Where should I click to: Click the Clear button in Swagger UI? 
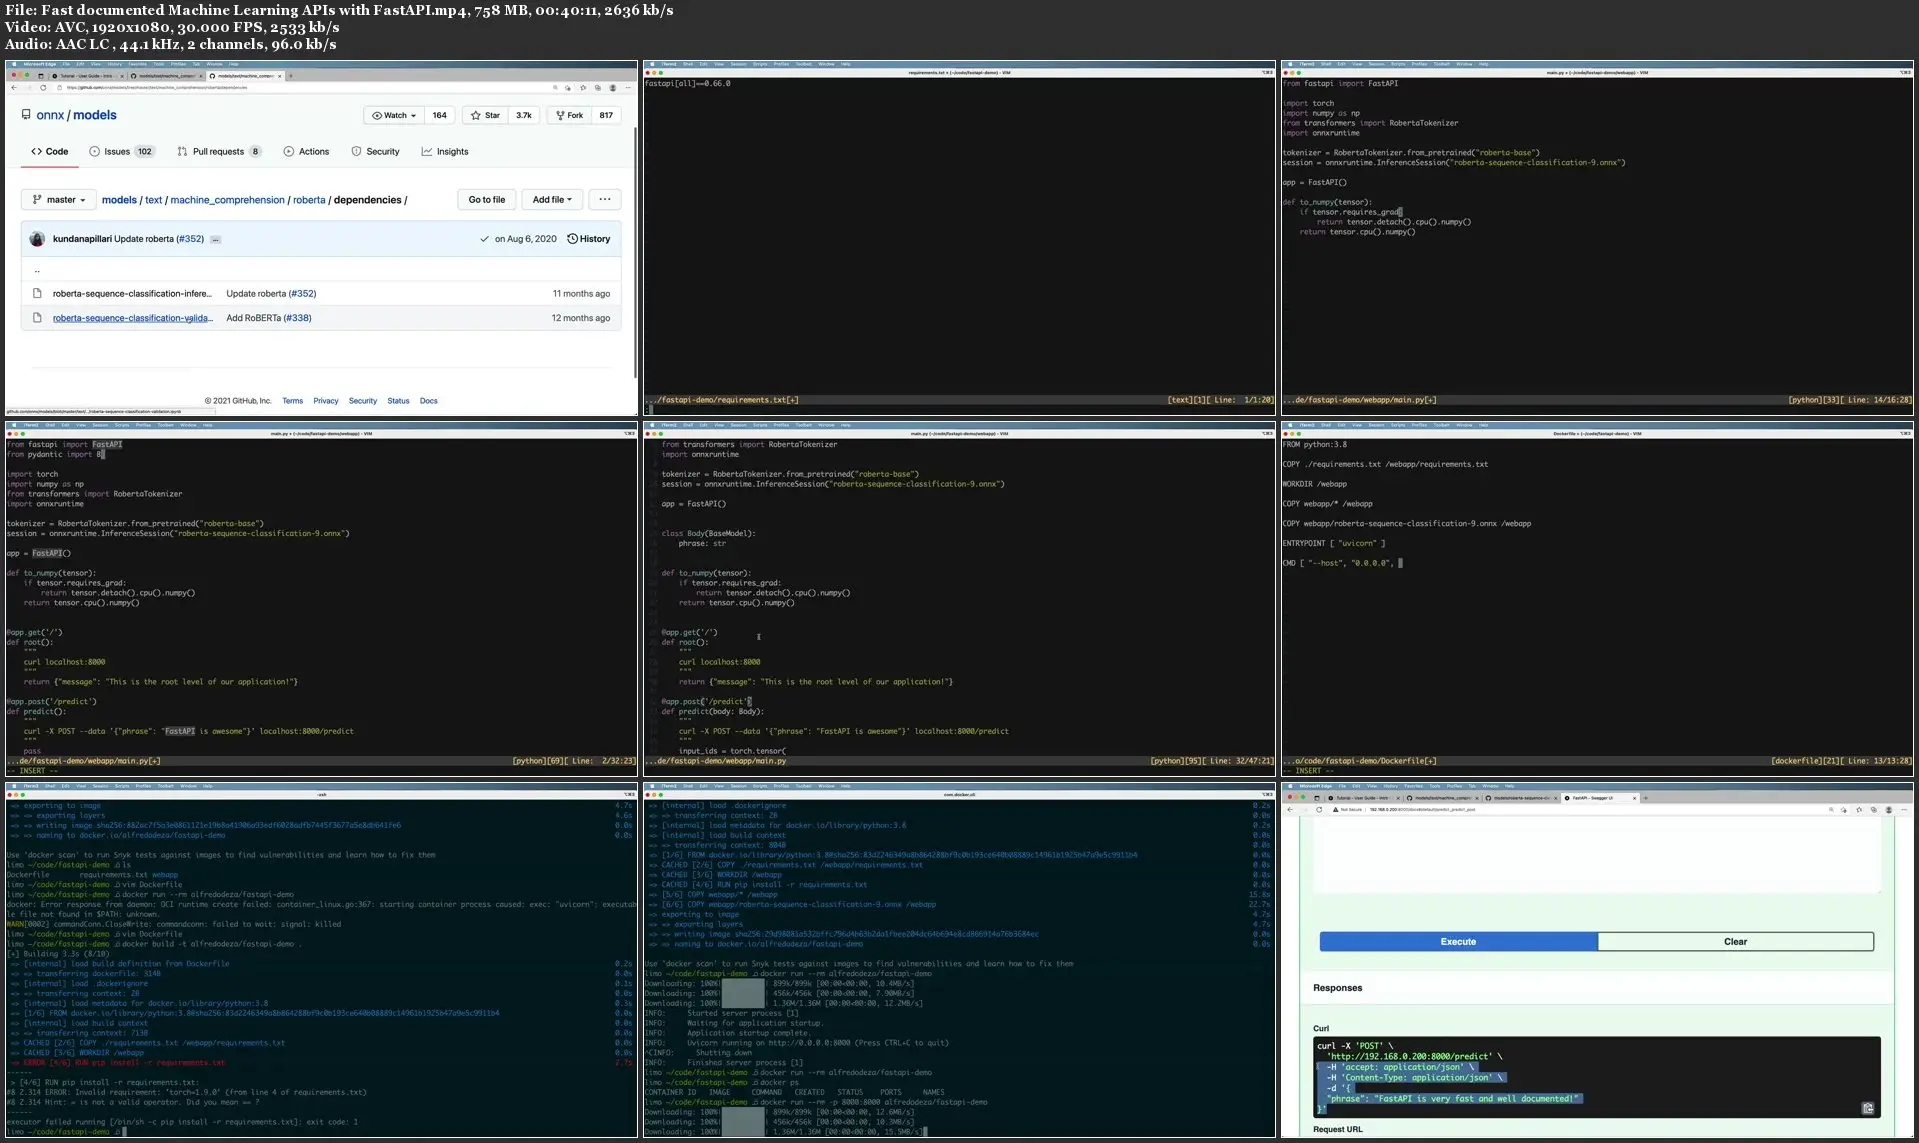click(x=1735, y=942)
